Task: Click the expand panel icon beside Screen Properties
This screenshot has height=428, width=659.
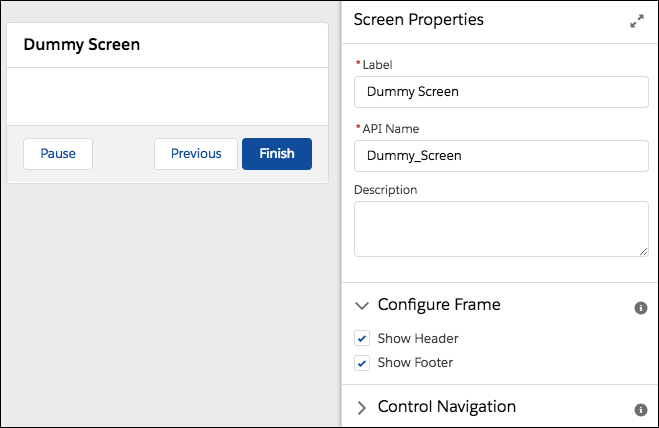Action: click(x=637, y=21)
